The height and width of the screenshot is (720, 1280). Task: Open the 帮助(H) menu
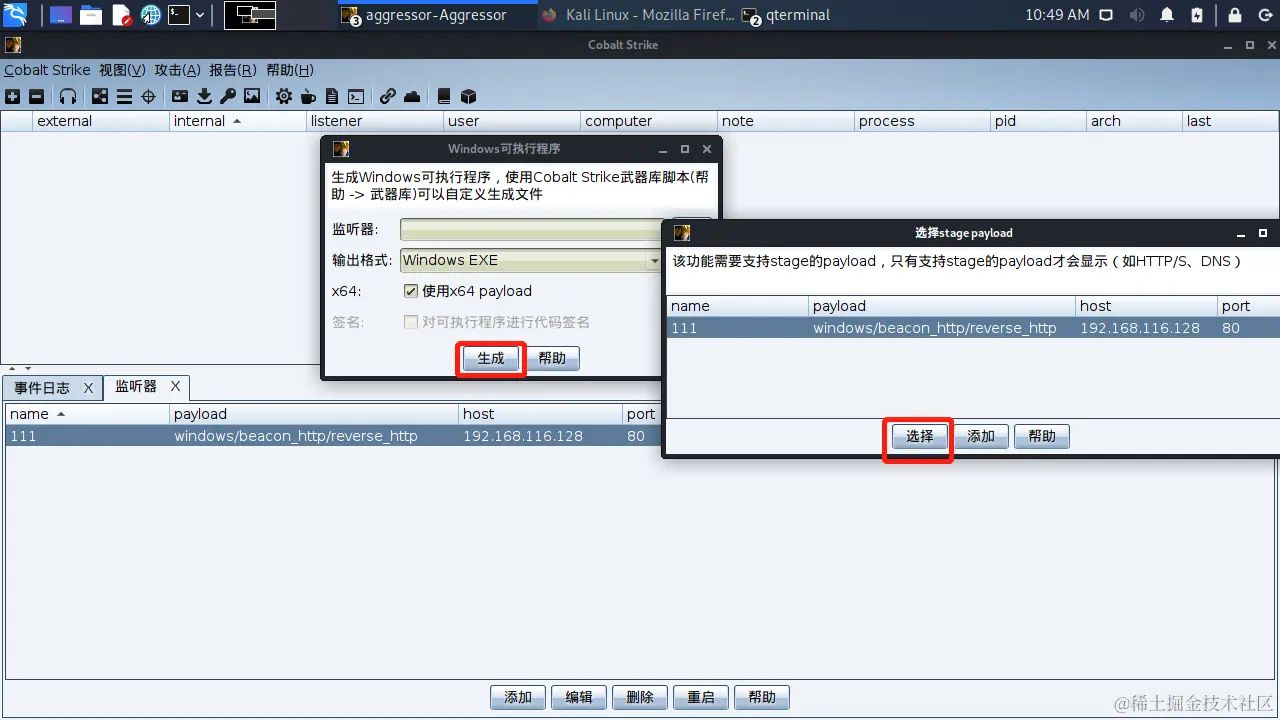(290, 70)
